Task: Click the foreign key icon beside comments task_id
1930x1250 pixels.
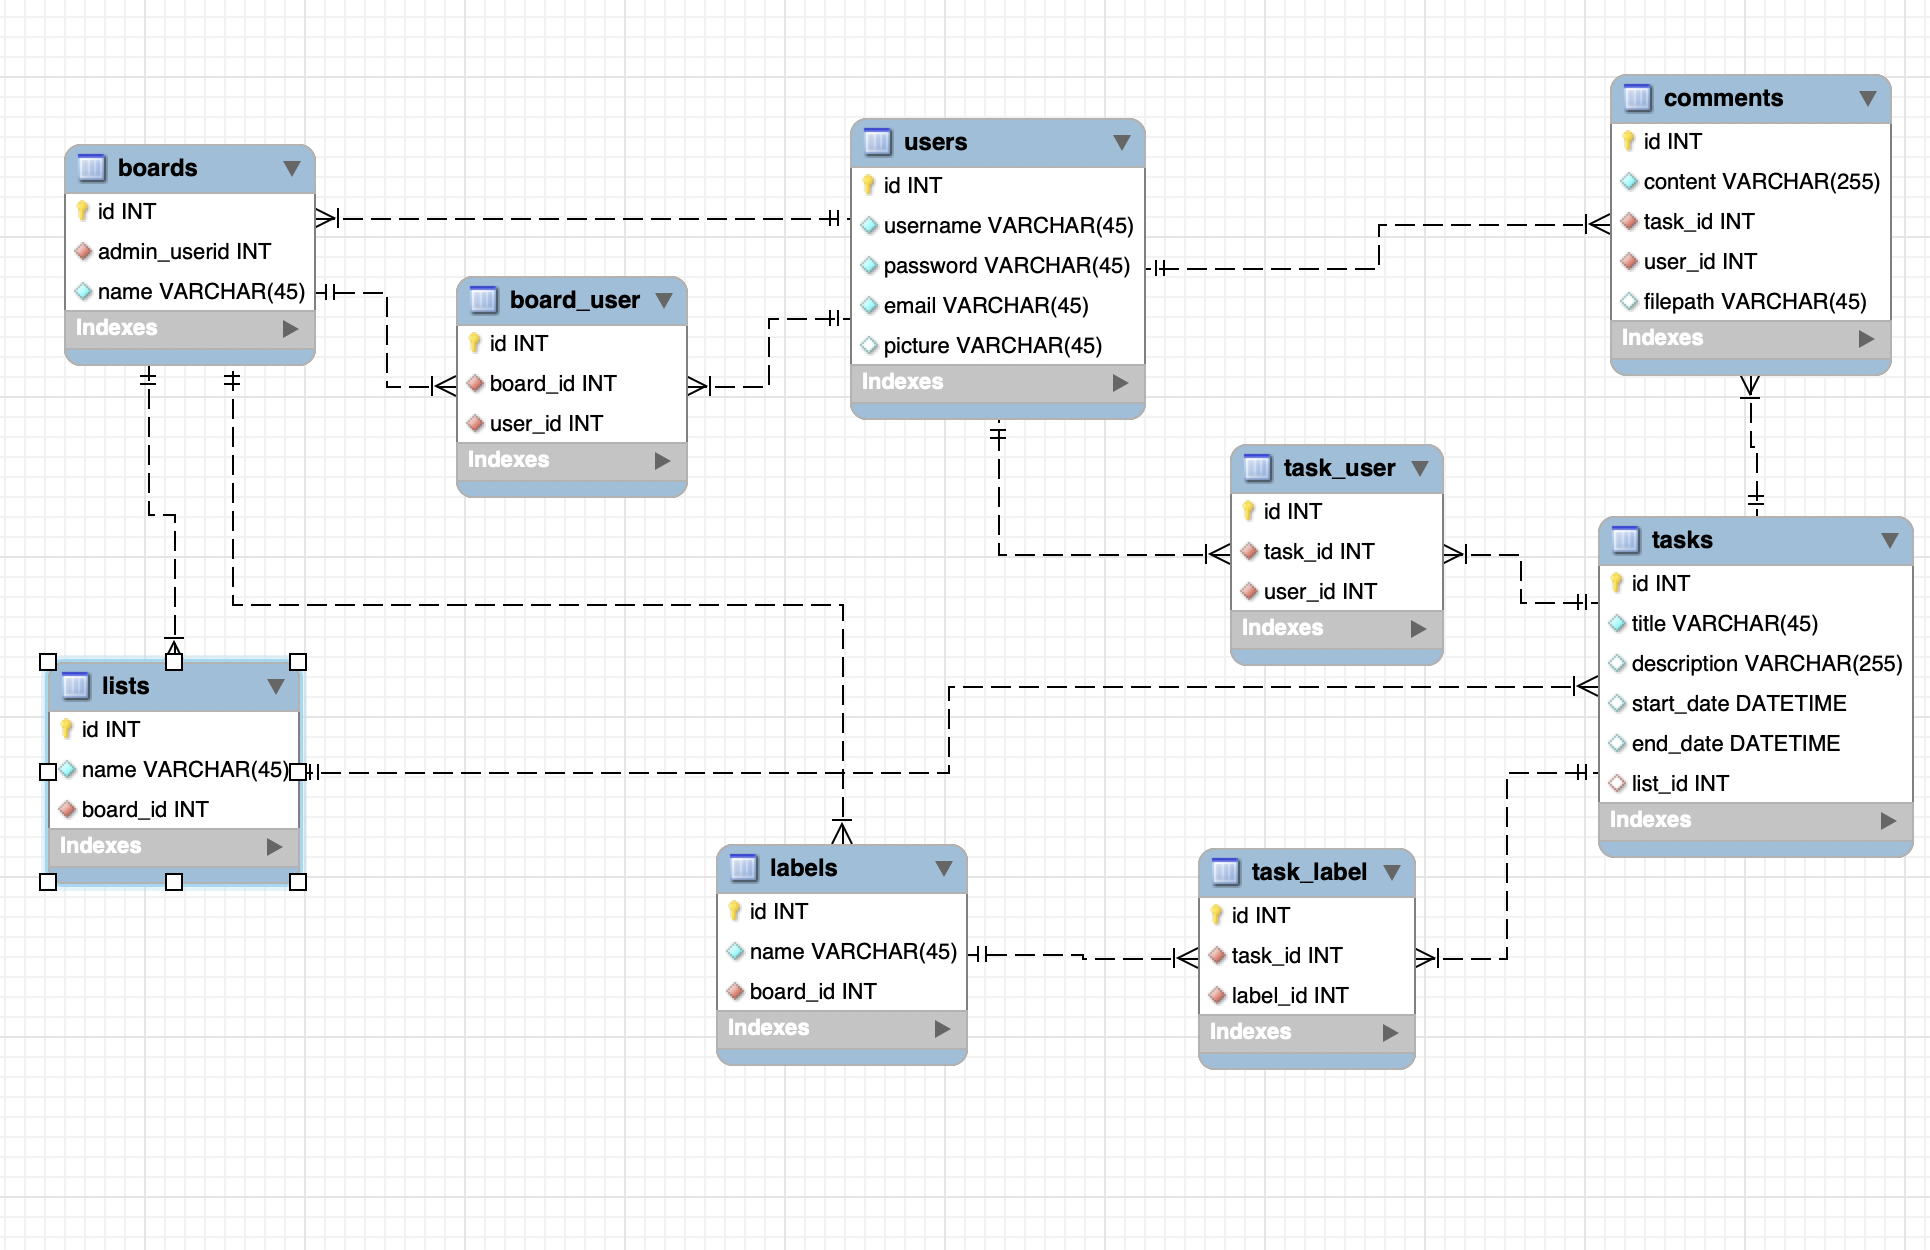Action: pyautogui.click(x=1629, y=221)
